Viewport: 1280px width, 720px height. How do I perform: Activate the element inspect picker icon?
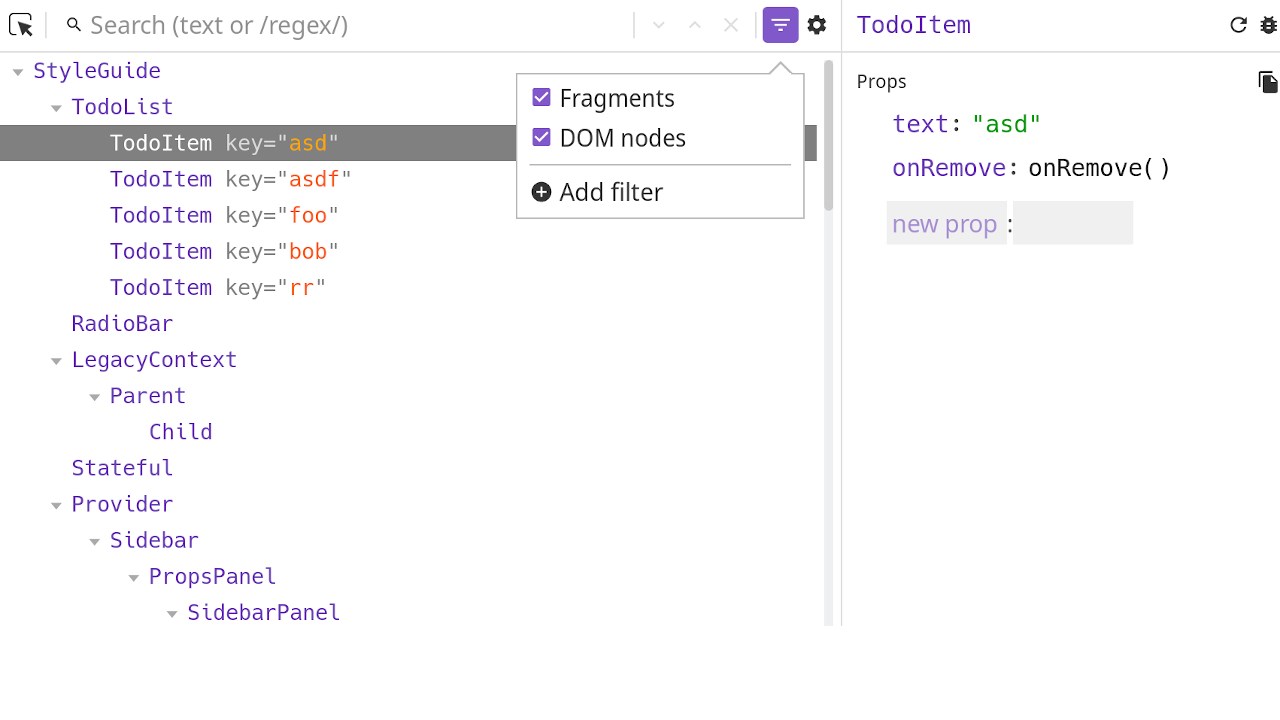click(x=20, y=25)
